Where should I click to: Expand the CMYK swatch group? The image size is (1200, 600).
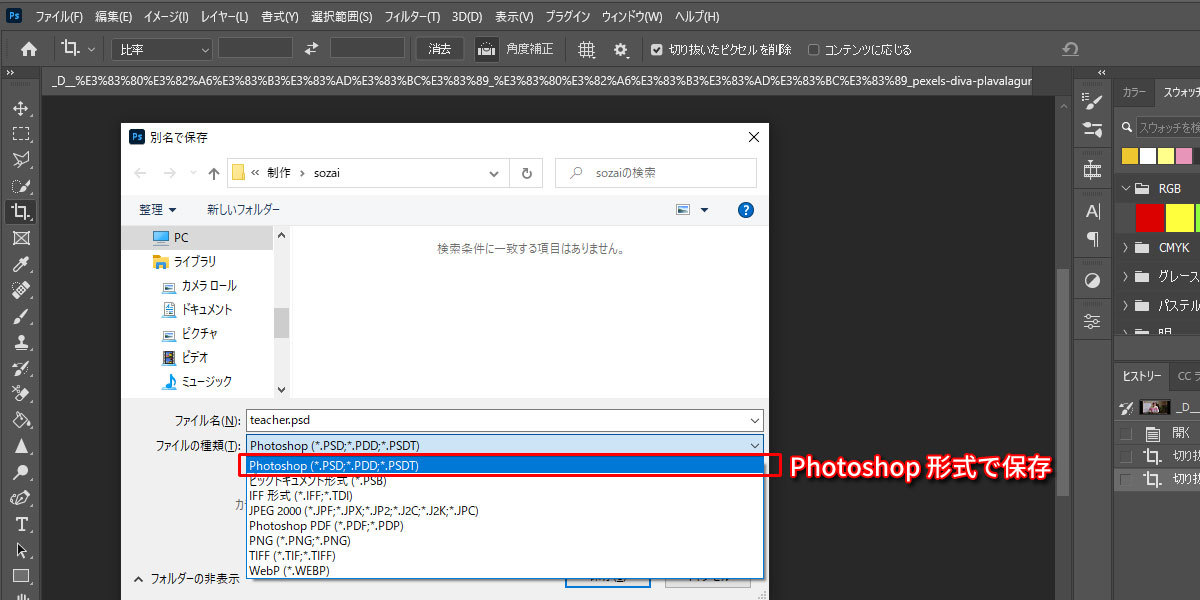click(x=1125, y=247)
